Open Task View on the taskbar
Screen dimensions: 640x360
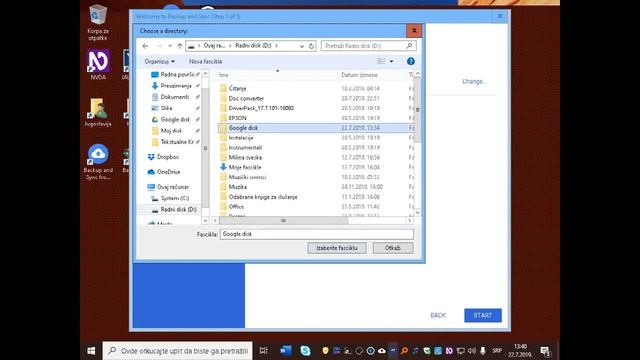264,351
